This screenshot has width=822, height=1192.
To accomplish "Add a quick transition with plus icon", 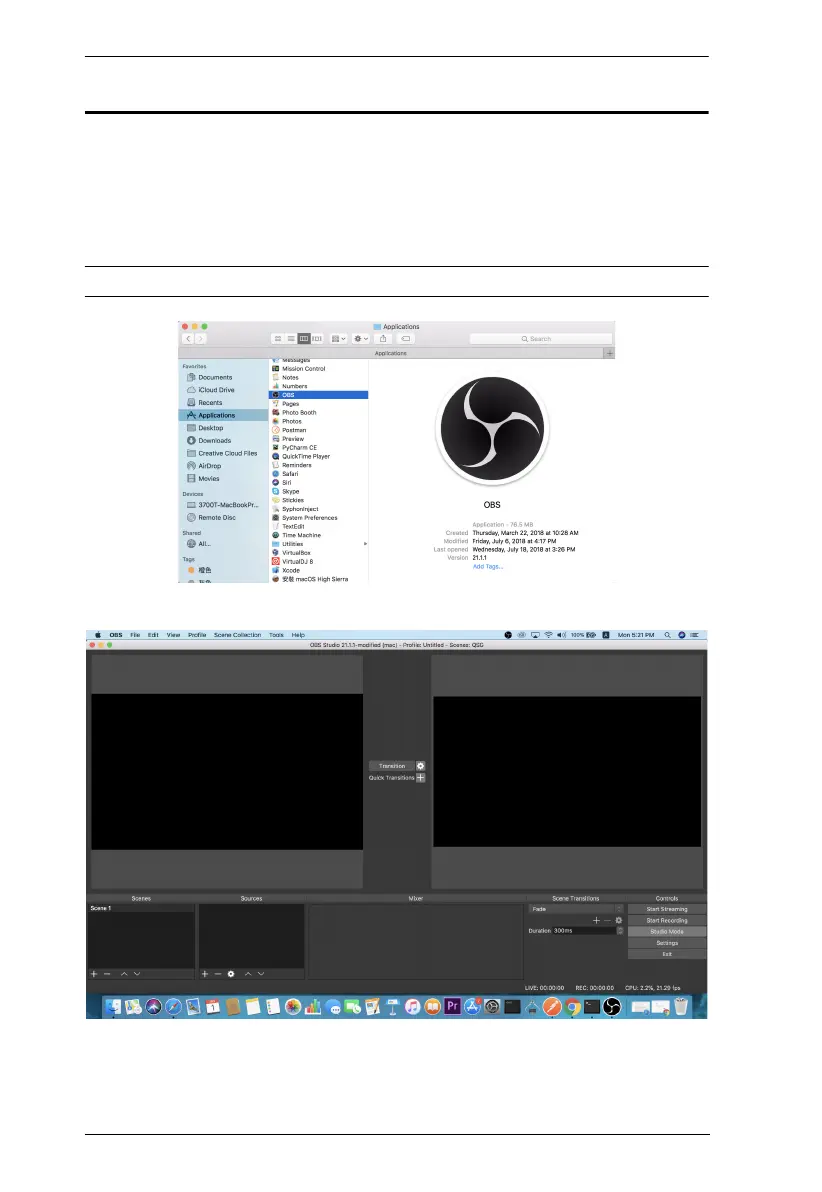I will click(421, 777).
